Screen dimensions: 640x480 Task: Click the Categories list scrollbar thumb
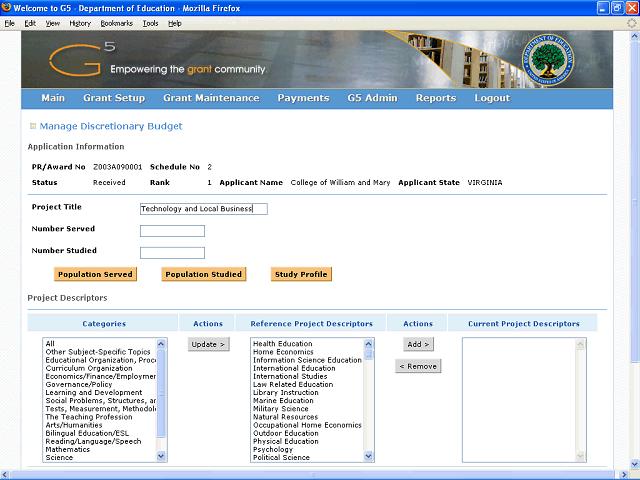(x=161, y=393)
